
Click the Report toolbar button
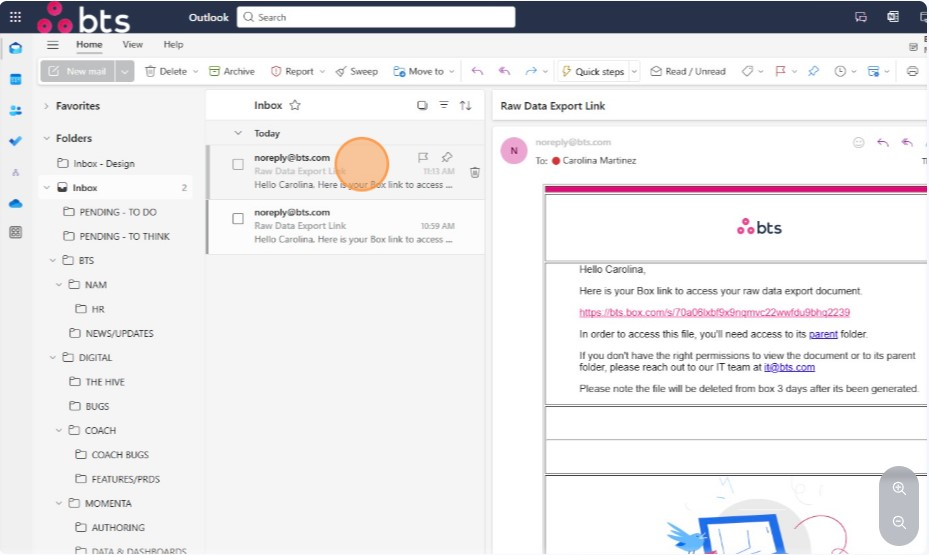[293, 71]
